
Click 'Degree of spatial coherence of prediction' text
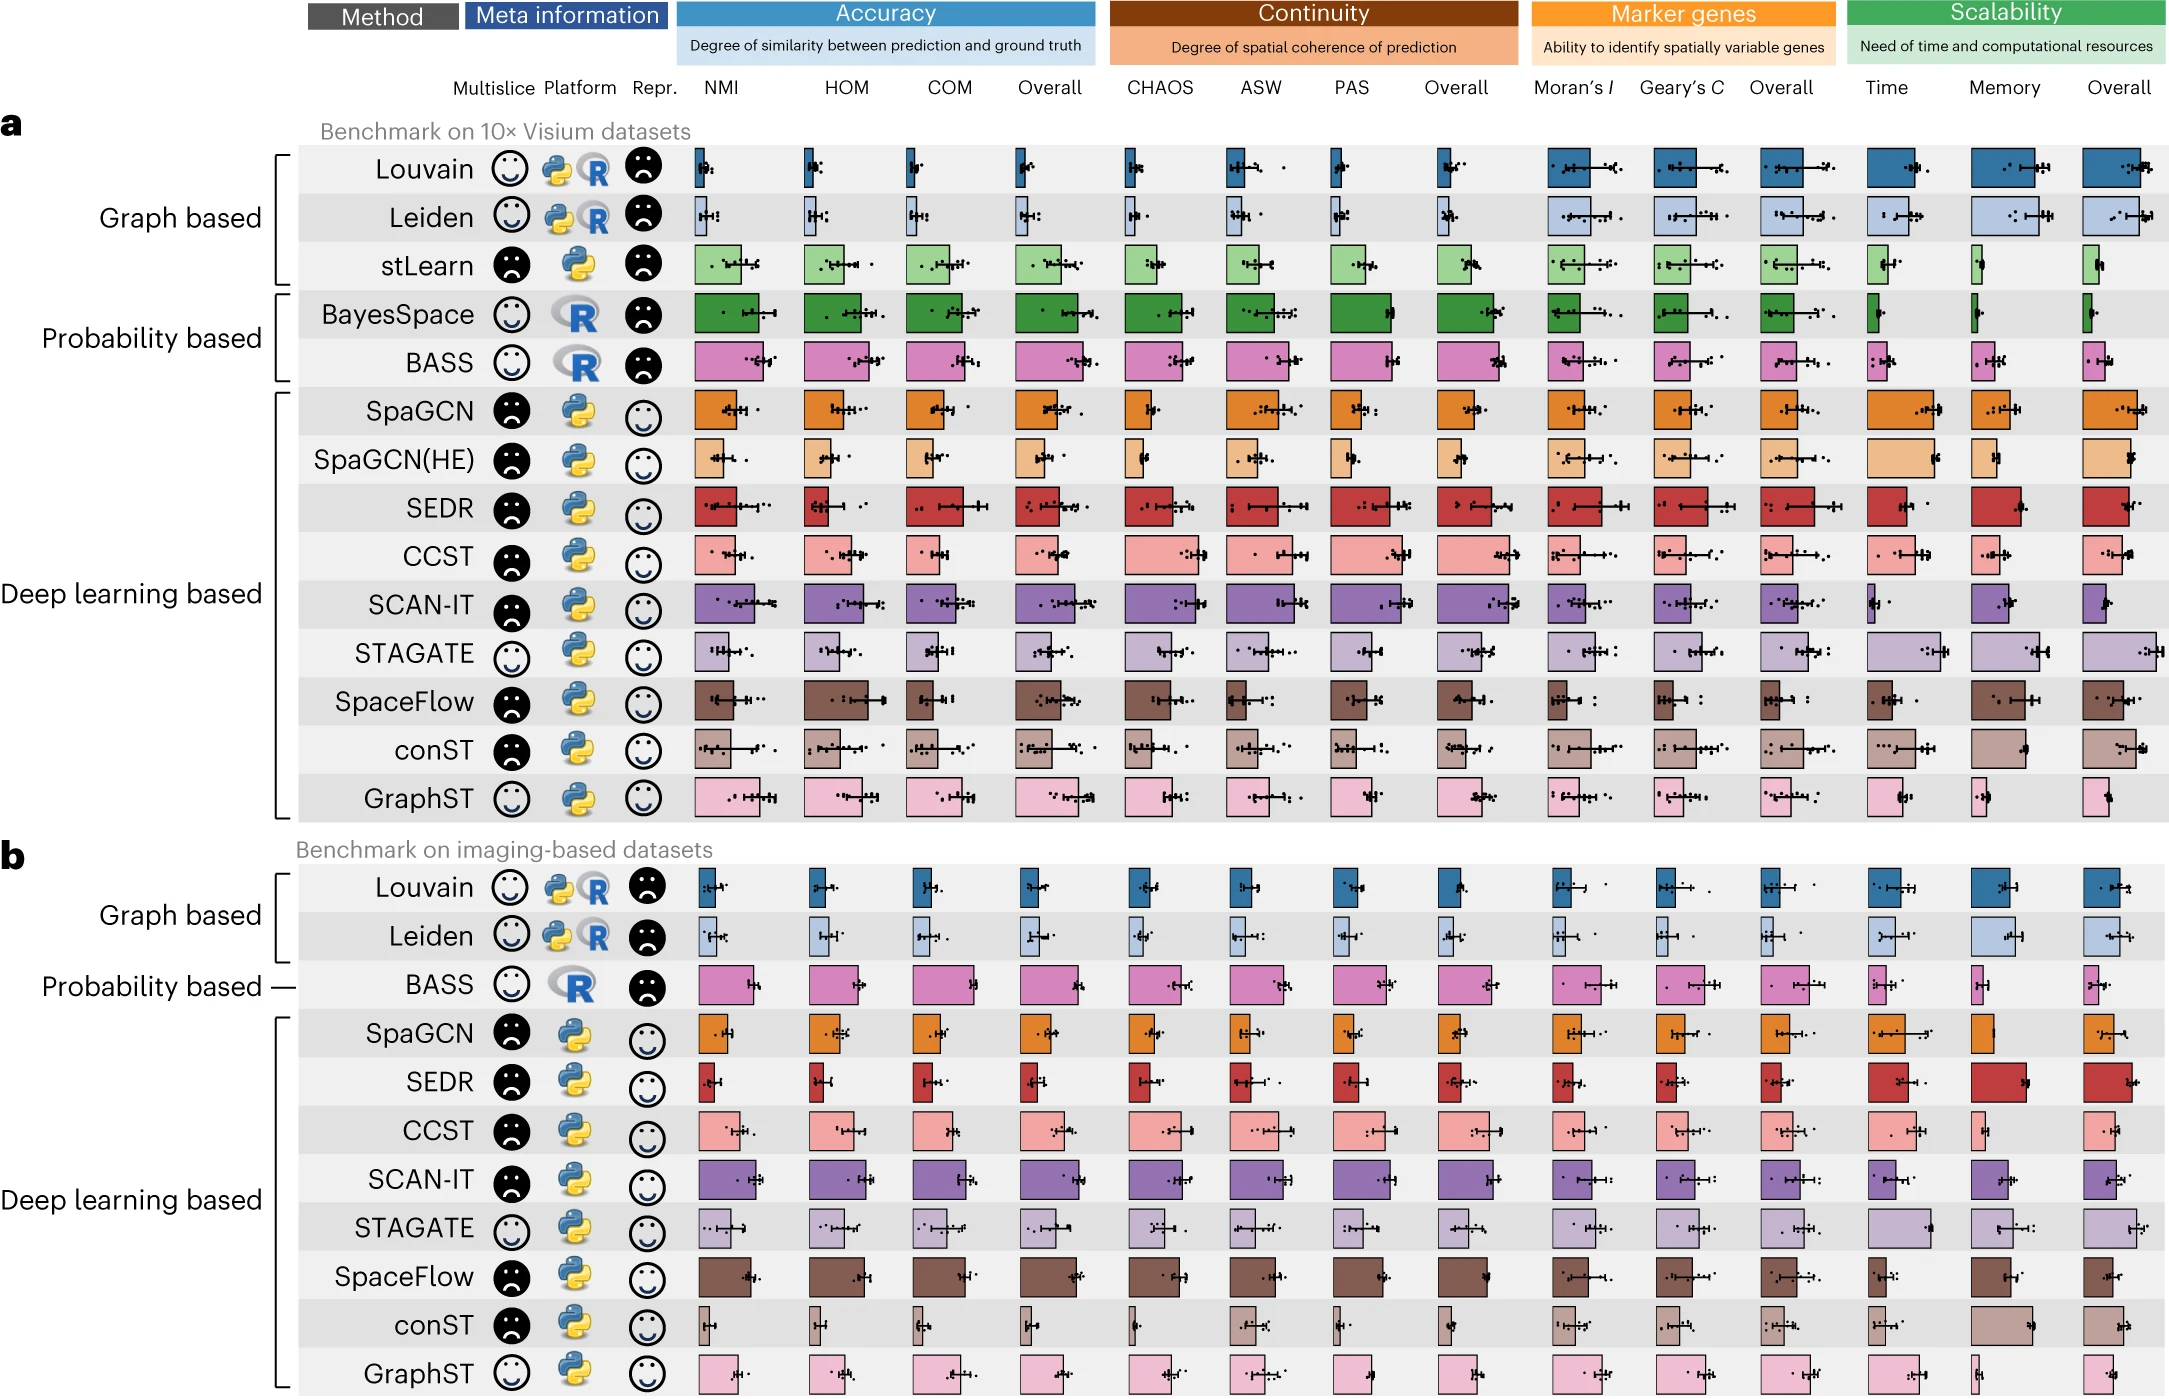point(1314,47)
